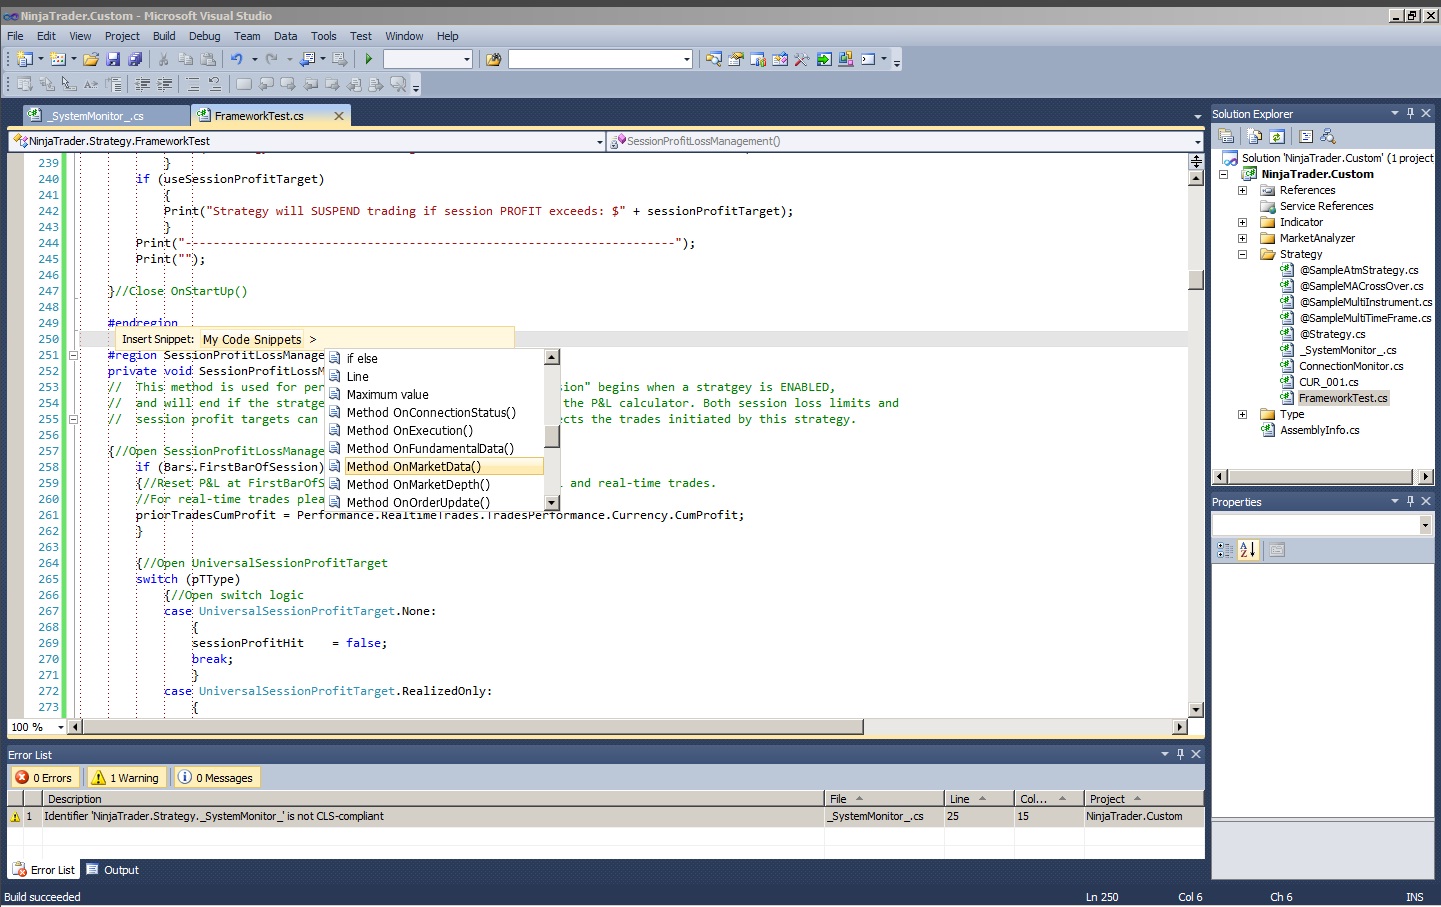This screenshot has height=907, width=1441.
Task: Toggle Categorized view in Properties panel
Action: pyautogui.click(x=1225, y=549)
